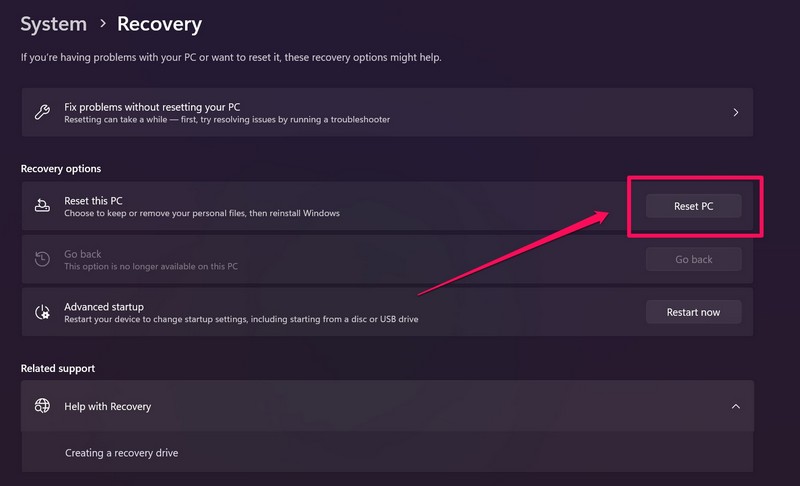The image size is (800, 486).
Task: Click the Reset this PC row title
Action: [93, 200]
